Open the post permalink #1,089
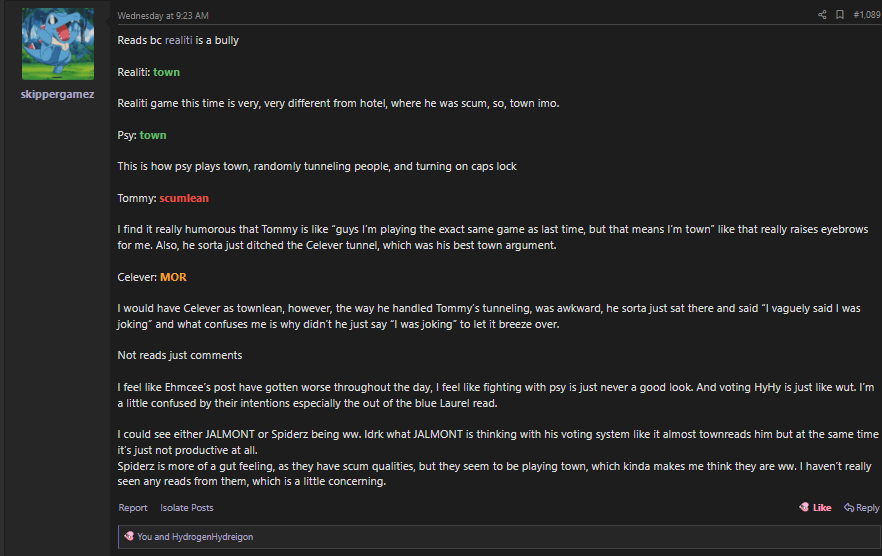Viewport: 882px width, 556px height. [866, 15]
